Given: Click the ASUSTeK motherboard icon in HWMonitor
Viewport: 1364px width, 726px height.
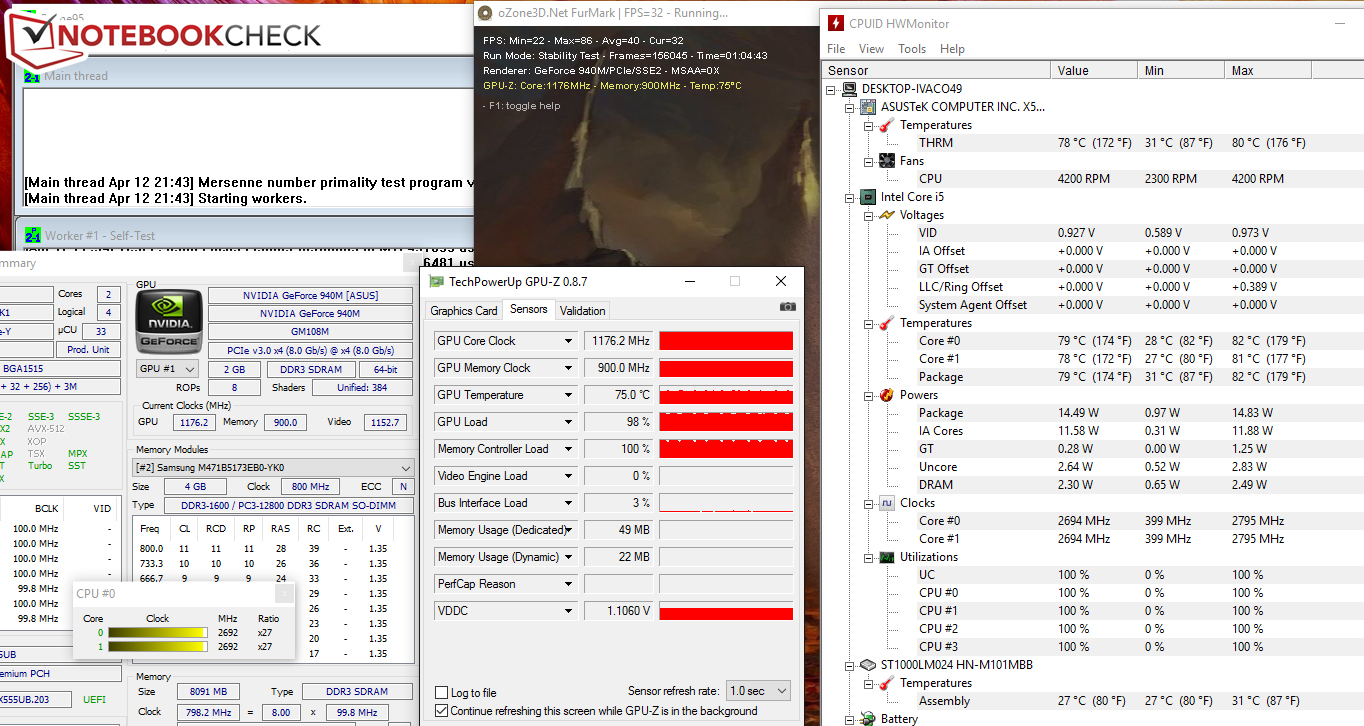Looking at the screenshot, I should pyautogui.click(x=868, y=107).
